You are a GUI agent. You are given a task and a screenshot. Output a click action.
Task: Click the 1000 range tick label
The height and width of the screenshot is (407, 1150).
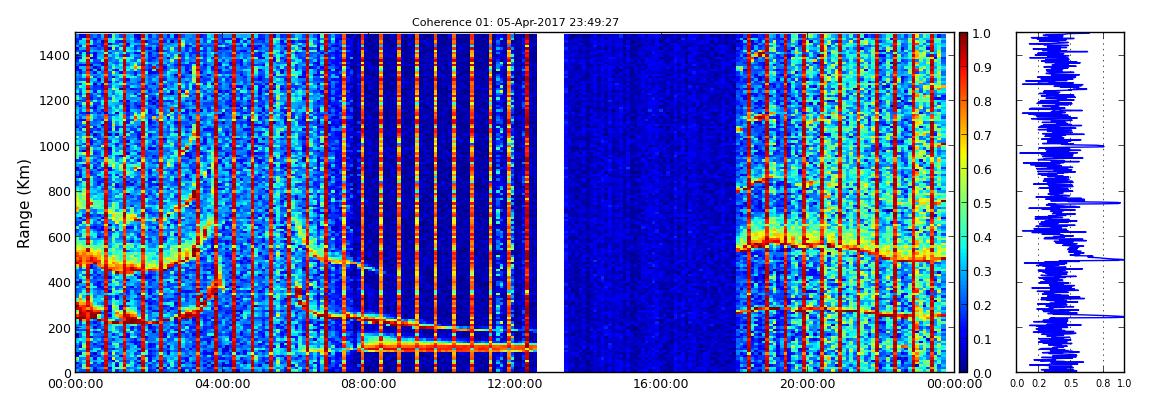point(56,146)
